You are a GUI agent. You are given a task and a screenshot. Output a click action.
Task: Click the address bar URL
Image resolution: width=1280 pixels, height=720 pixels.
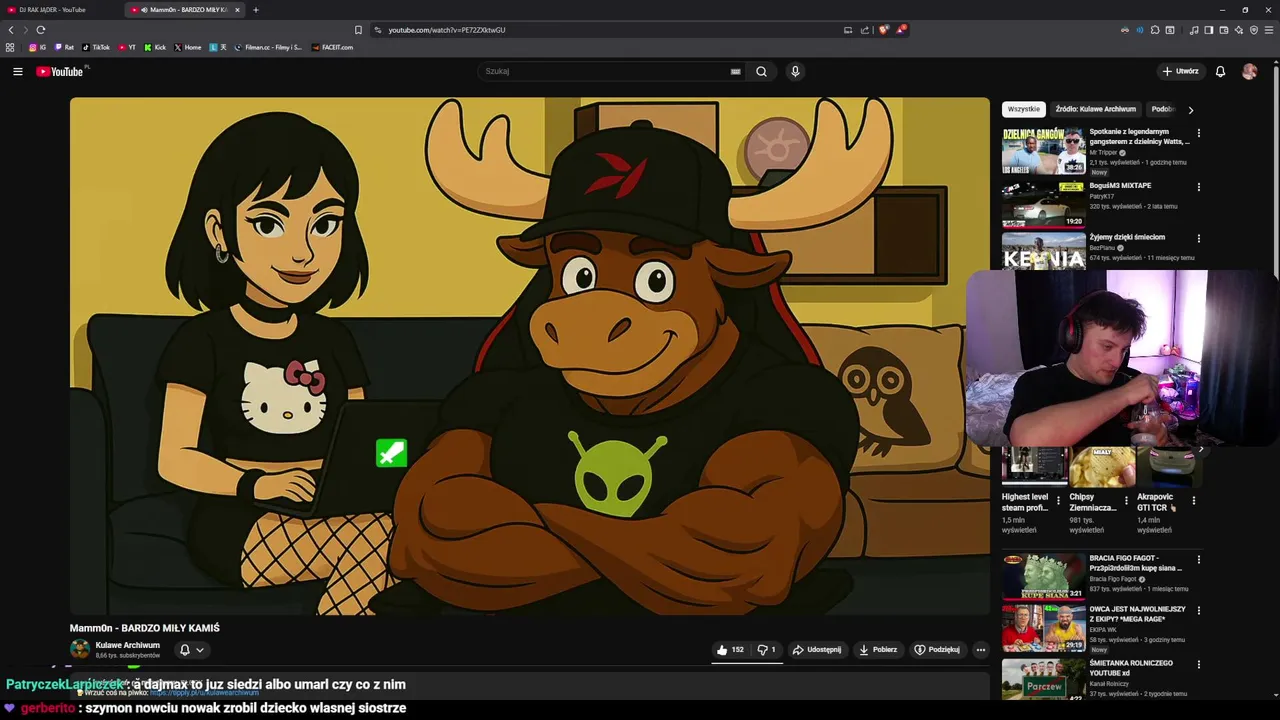[x=447, y=30]
